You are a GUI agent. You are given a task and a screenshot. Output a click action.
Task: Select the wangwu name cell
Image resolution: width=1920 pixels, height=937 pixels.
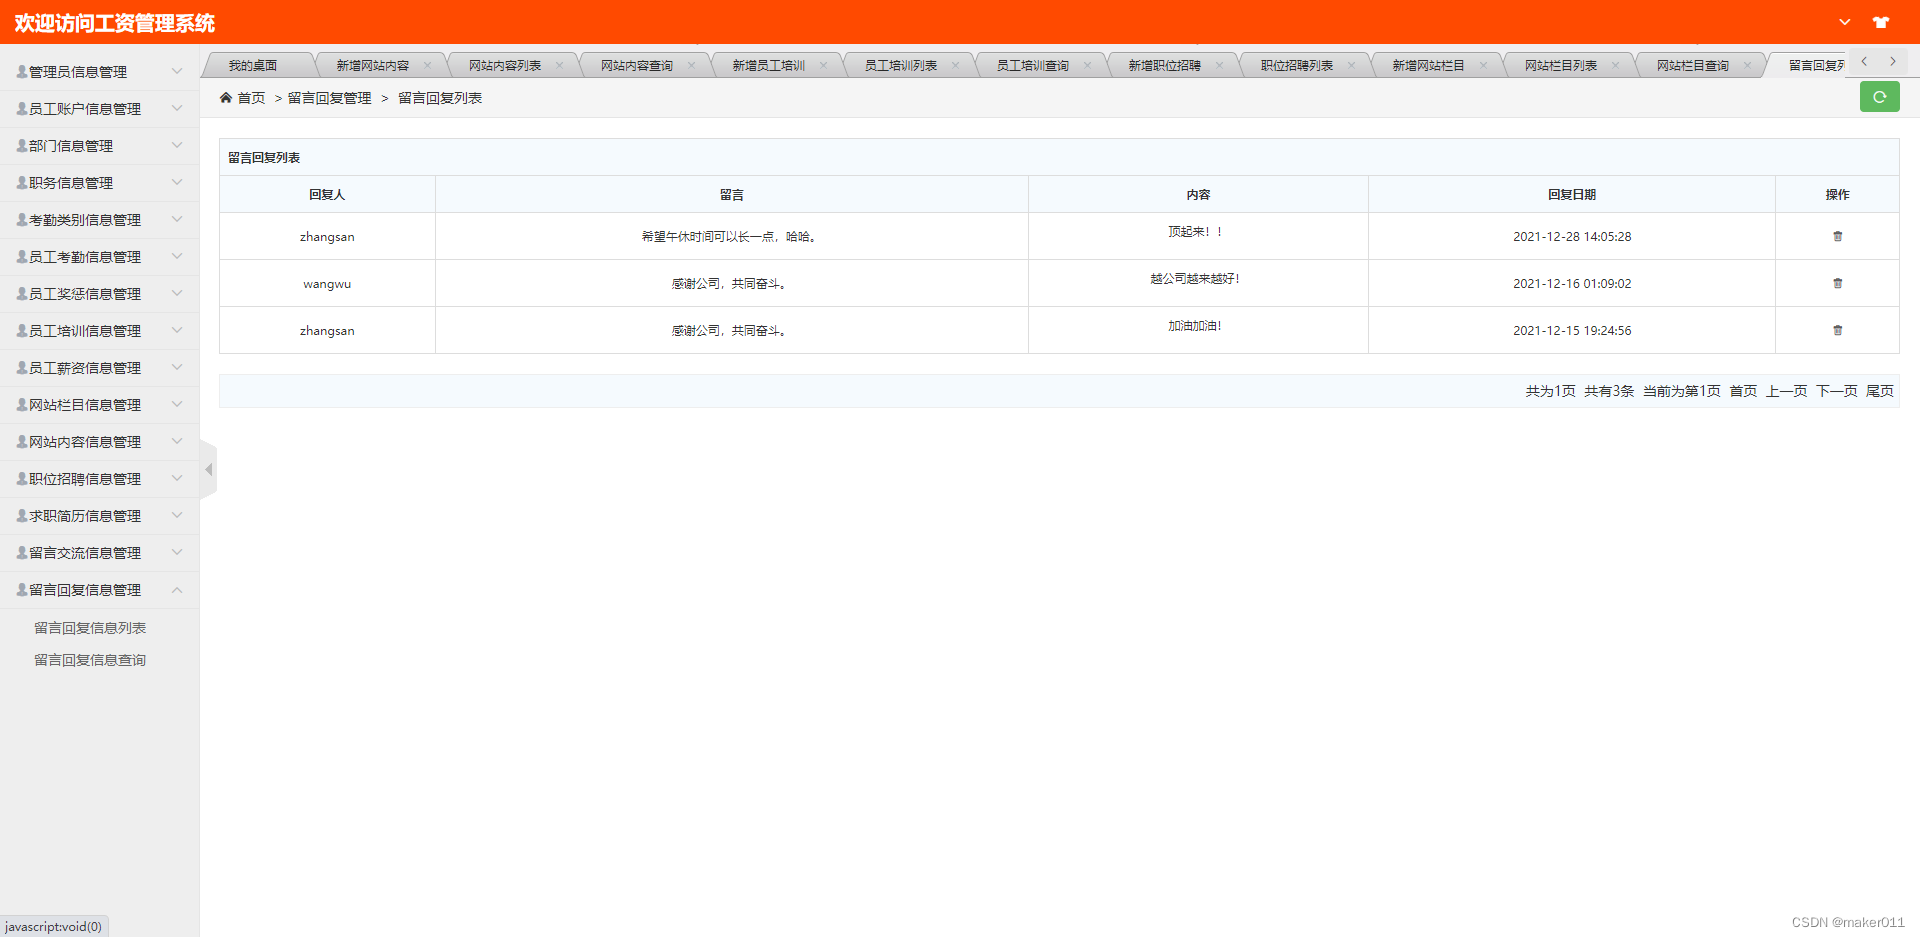[327, 283]
